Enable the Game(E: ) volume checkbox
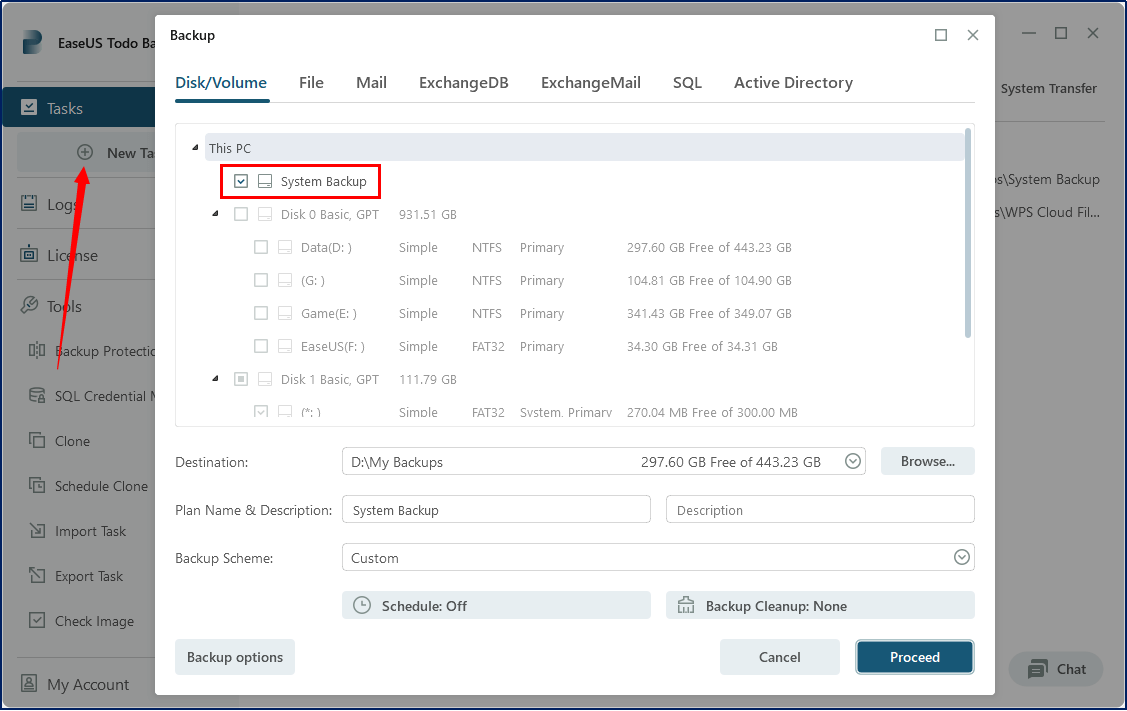Viewport: 1127px width, 711px height. (x=261, y=314)
